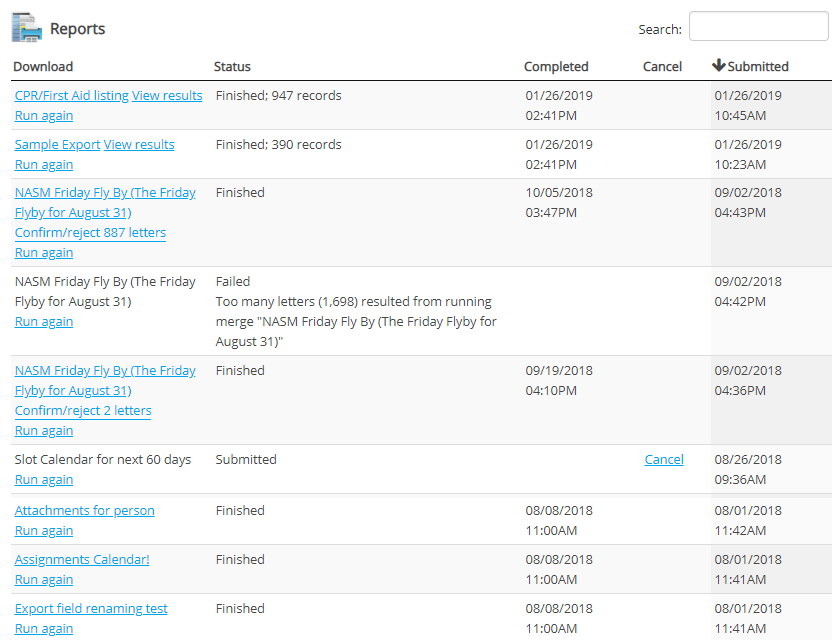This screenshot has height=640, width=832.
Task: Sort by the Download column header
Action: (43, 67)
